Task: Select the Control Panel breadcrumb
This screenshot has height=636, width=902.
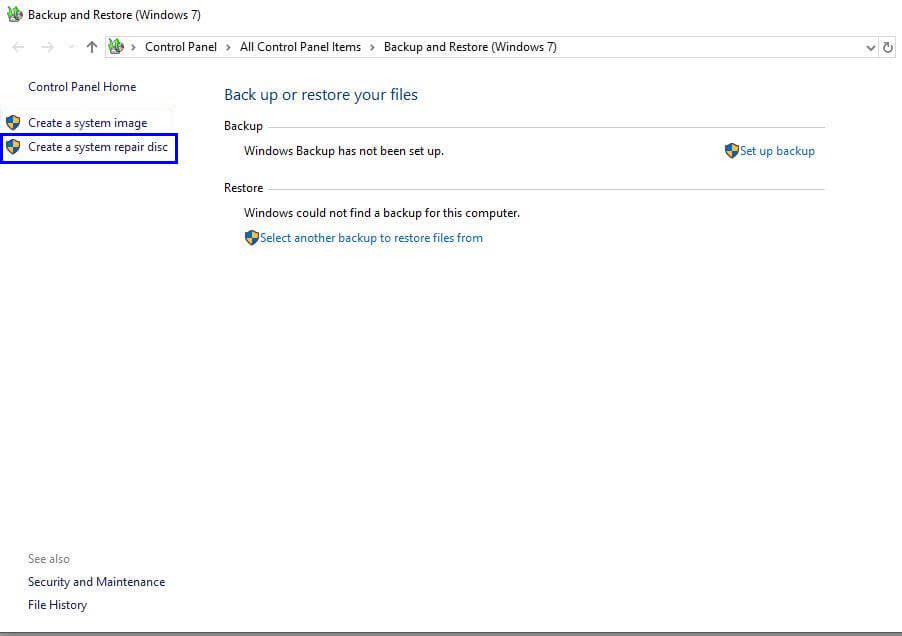Action: [x=181, y=47]
